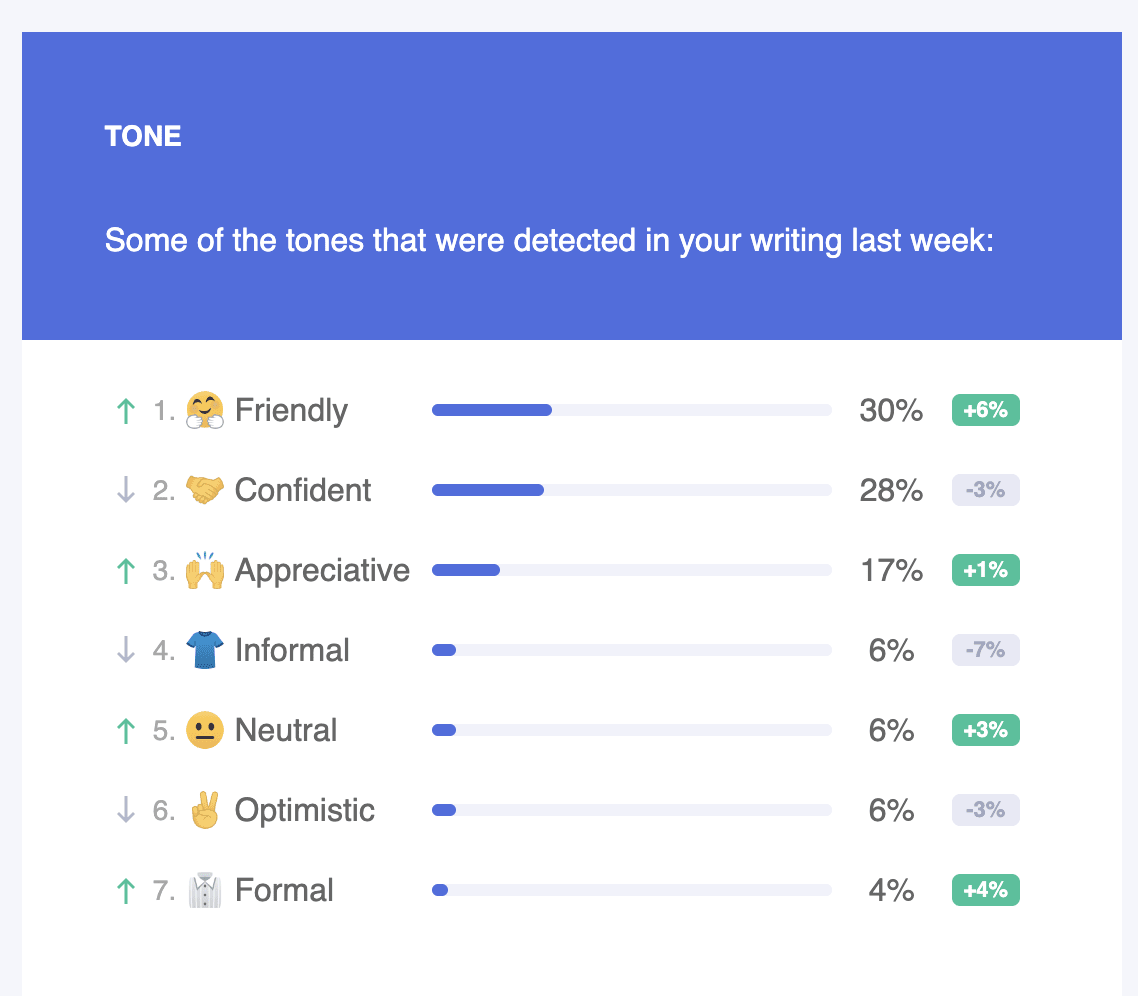Click the Friendly tone progress bar

click(x=631, y=410)
